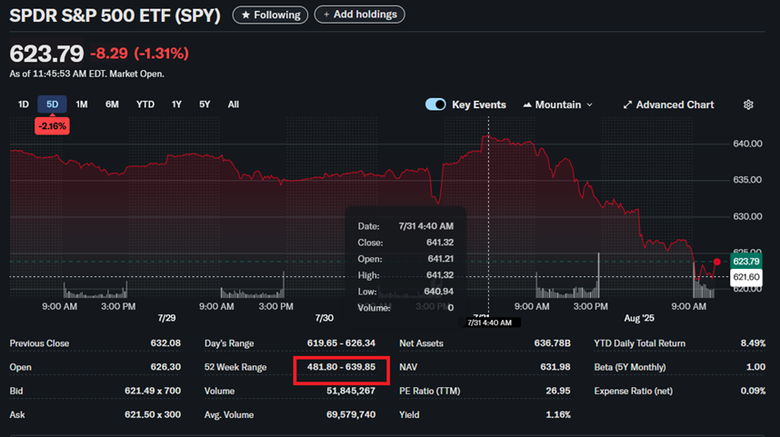Image resolution: width=780 pixels, height=437 pixels.
Task: Click the Ask value 621.50 x 300
Action: point(153,415)
